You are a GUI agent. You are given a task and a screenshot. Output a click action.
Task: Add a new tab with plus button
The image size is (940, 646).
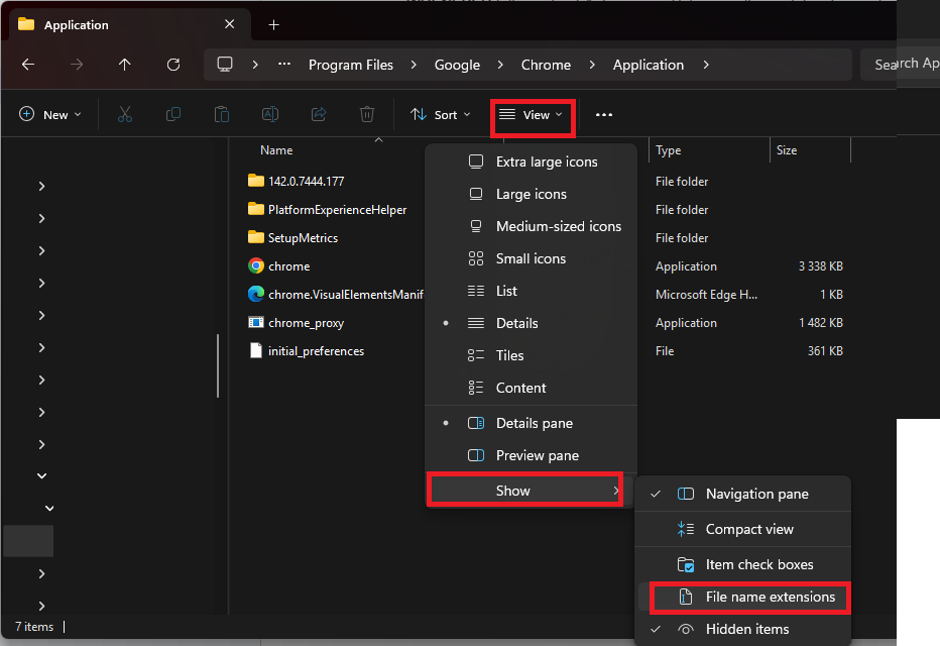274,25
